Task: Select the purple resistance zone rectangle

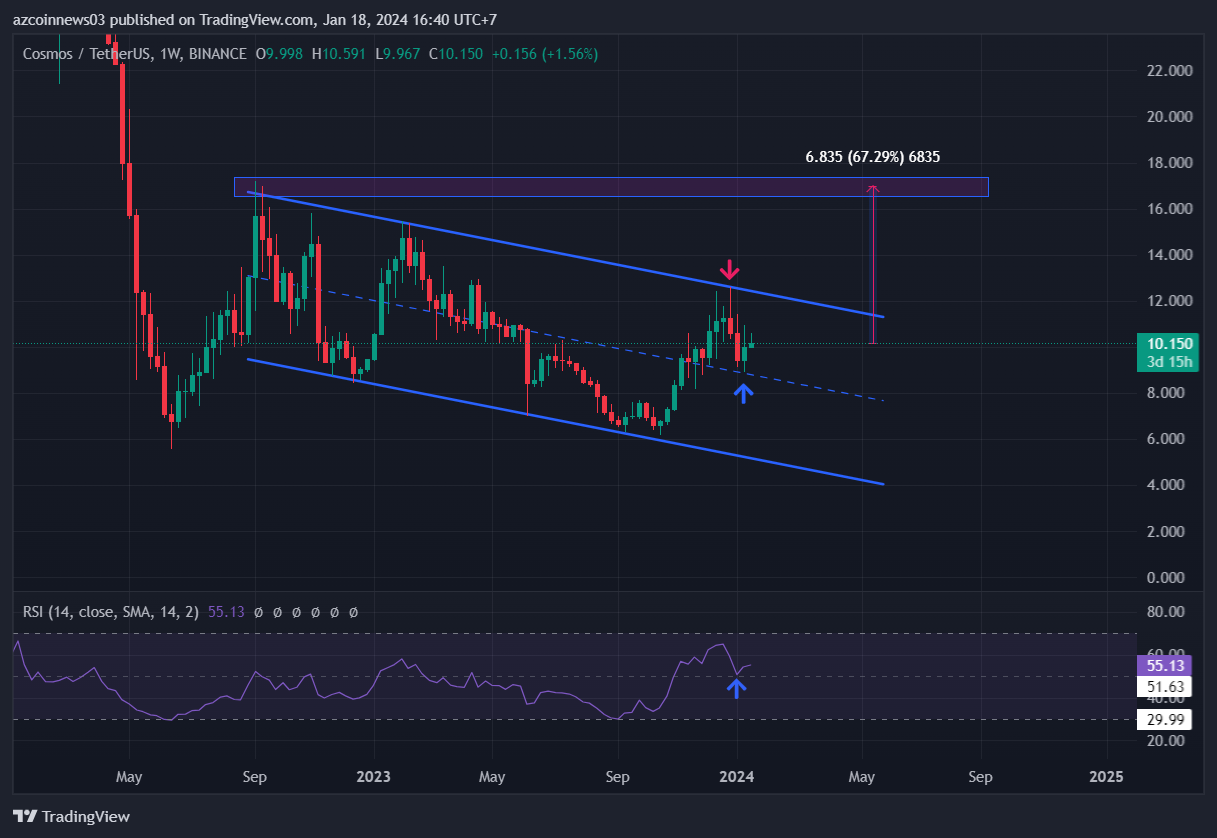Action: pyautogui.click(x=611, y=186)
